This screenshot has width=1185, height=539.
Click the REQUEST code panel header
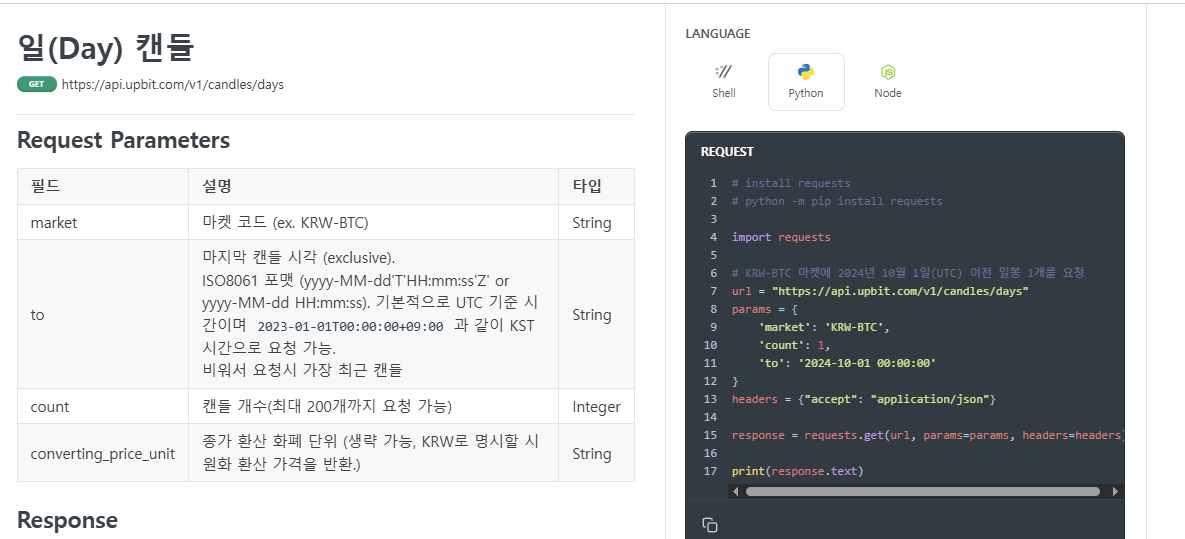pos(727,151)
